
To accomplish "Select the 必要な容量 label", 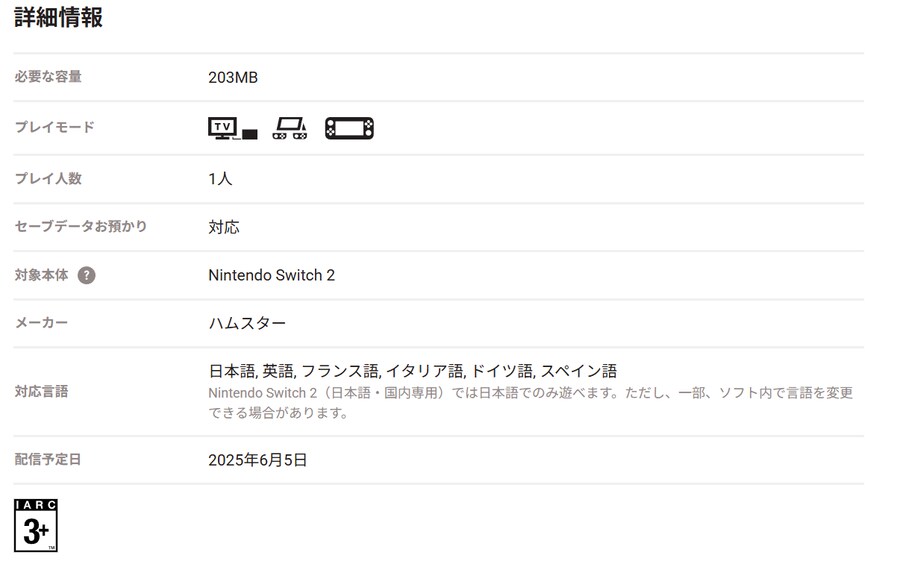I will [x=48, y=76].
